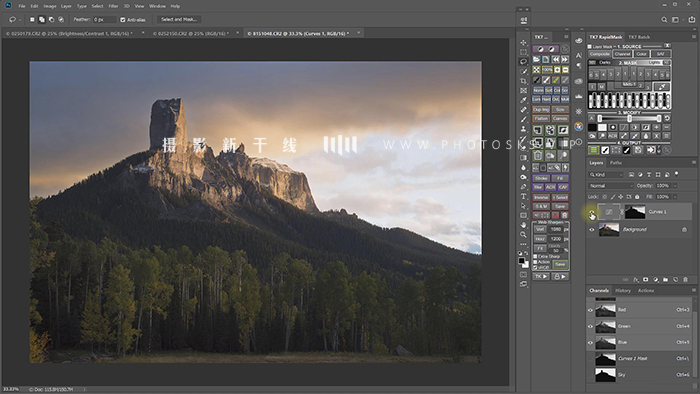Screen dimensions: 700x394
Task: Click the Composite source button
Action: pos(600,54)
